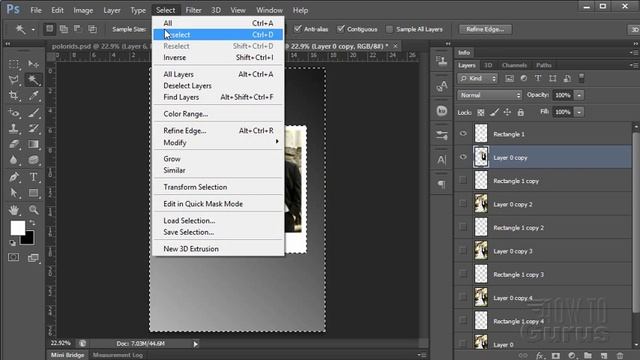Select the Eyedropper tool

(33, 96)
